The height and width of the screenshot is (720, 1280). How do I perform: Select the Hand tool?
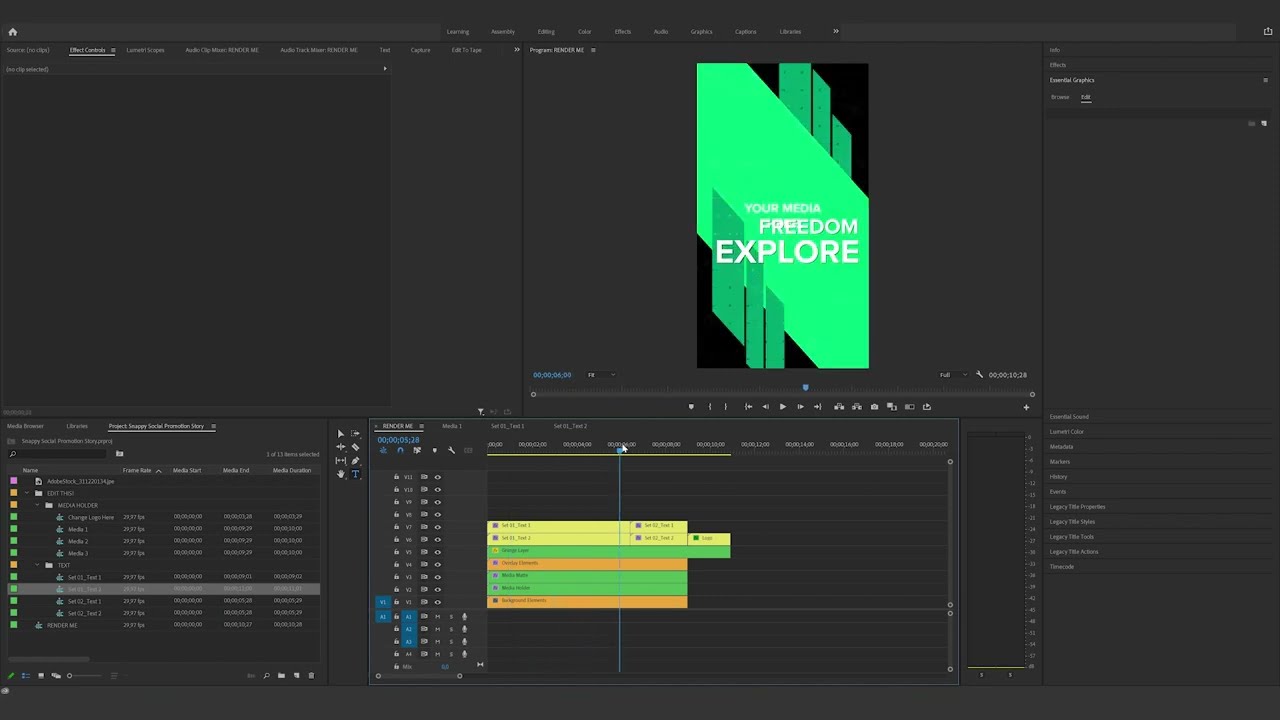click(341, 474)
